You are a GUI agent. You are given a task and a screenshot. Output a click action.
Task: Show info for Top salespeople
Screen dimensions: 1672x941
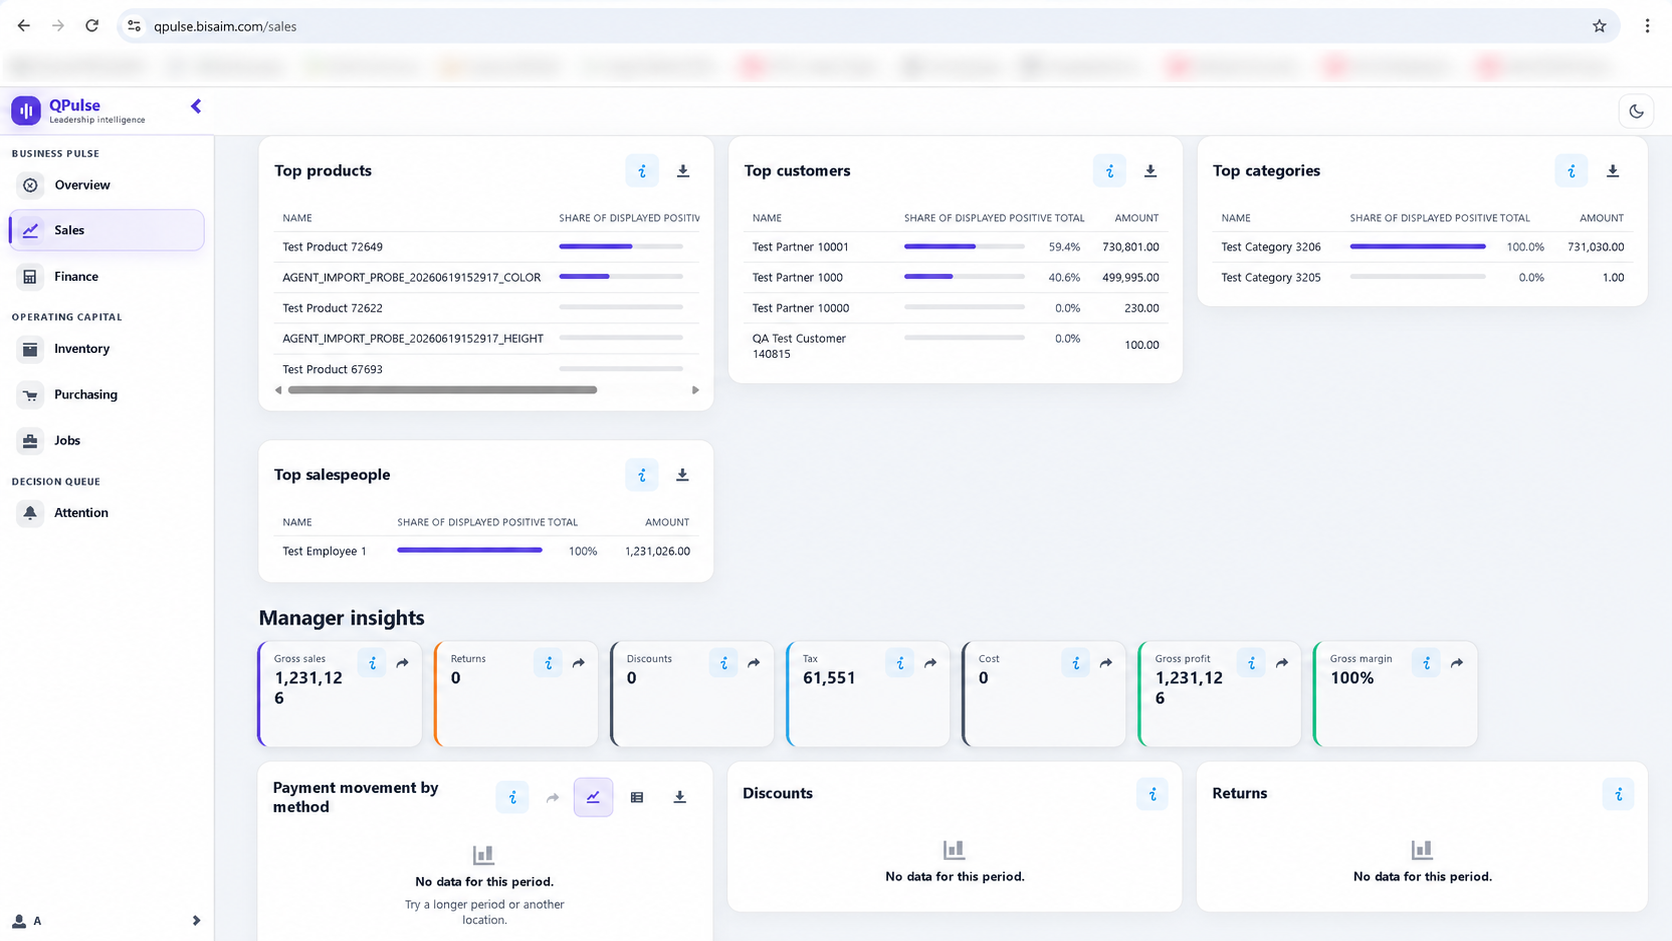642,475
